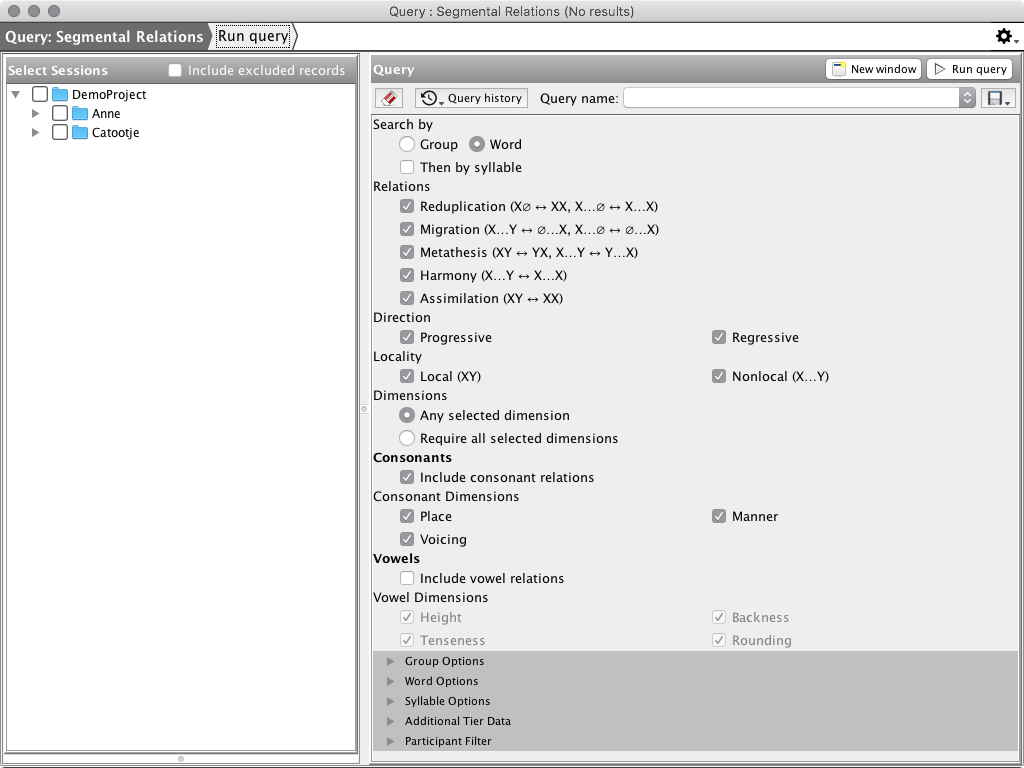The width and height of the screenshot is (1024, 768).
Task: Enable Include vowel relations
Action: point(407,578)
